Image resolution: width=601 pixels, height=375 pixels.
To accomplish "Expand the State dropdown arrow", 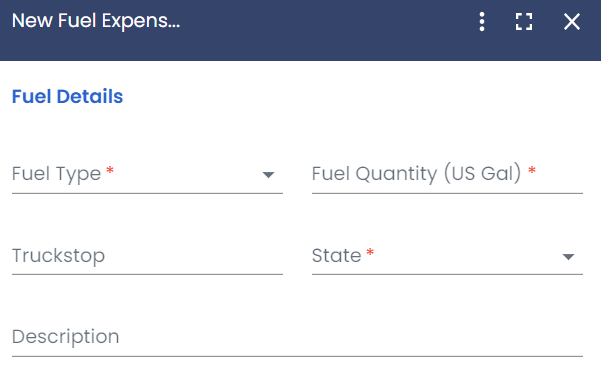I will 568,257.
